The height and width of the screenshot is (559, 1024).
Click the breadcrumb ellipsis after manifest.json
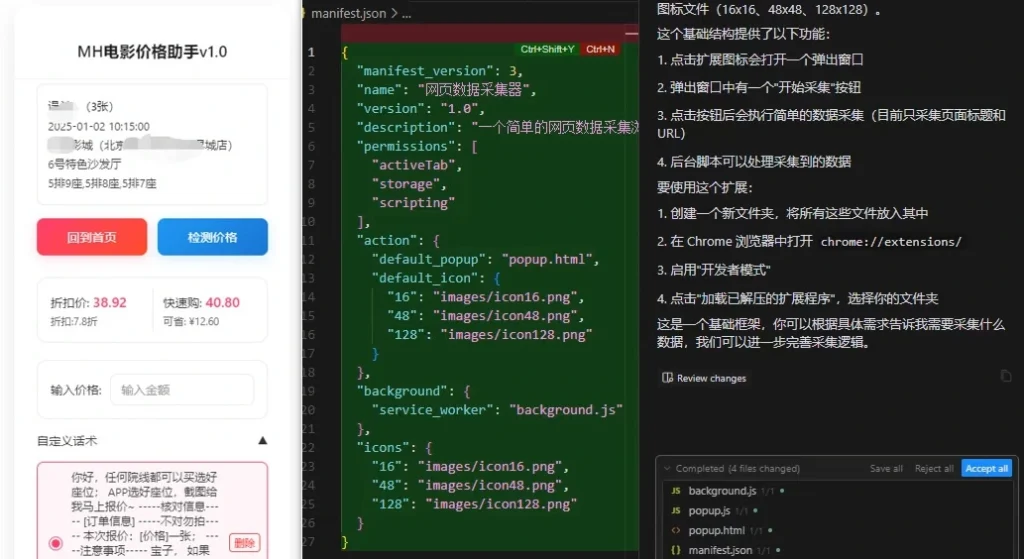(x=406, y=14)
